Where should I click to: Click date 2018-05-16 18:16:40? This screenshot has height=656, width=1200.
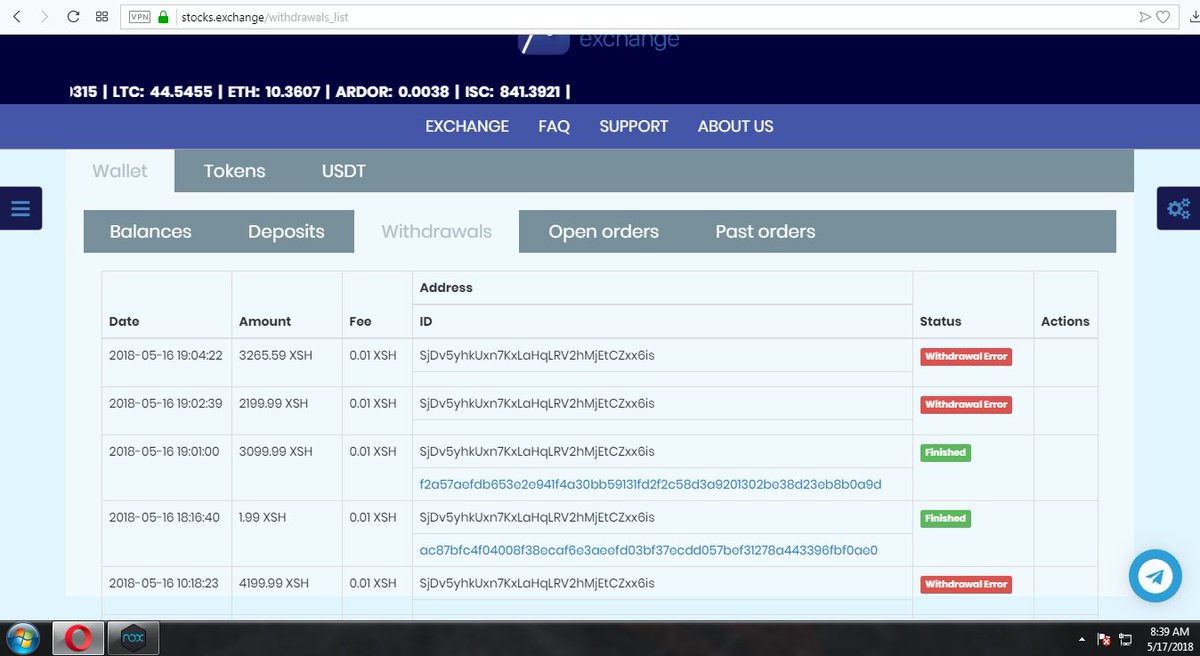tap(165, 518)
